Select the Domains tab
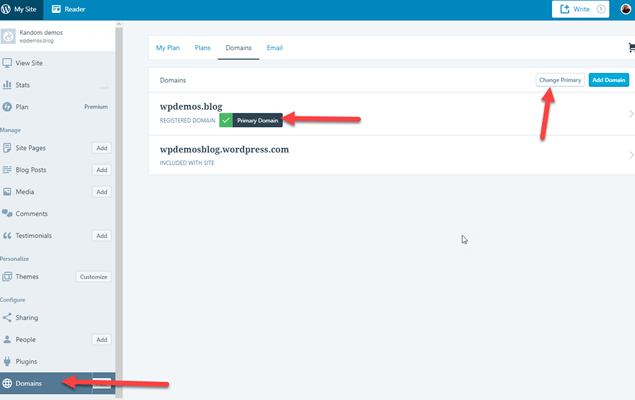Screen dimensions: 635x400 239,48
